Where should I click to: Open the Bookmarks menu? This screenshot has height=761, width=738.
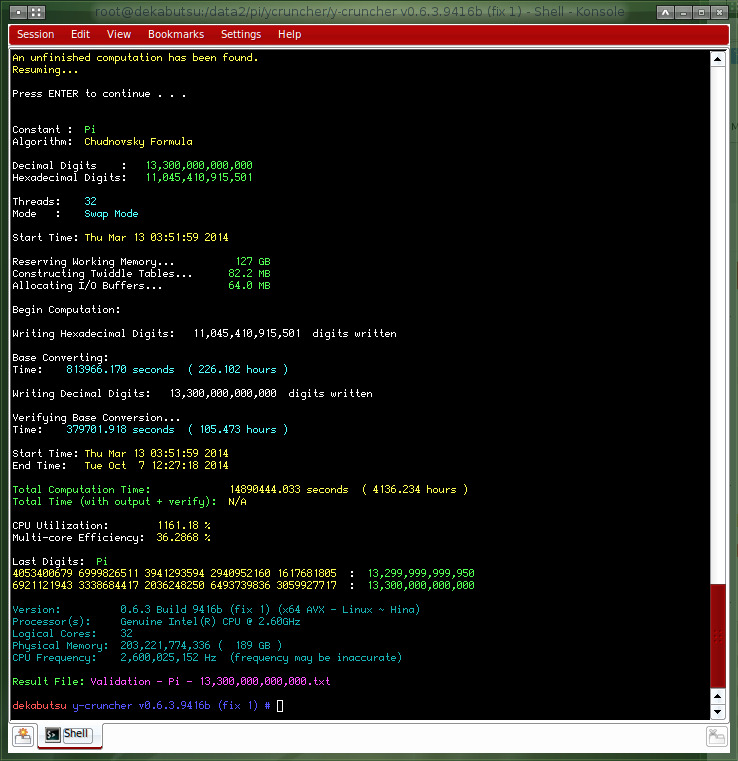click(x=175, y=34)
